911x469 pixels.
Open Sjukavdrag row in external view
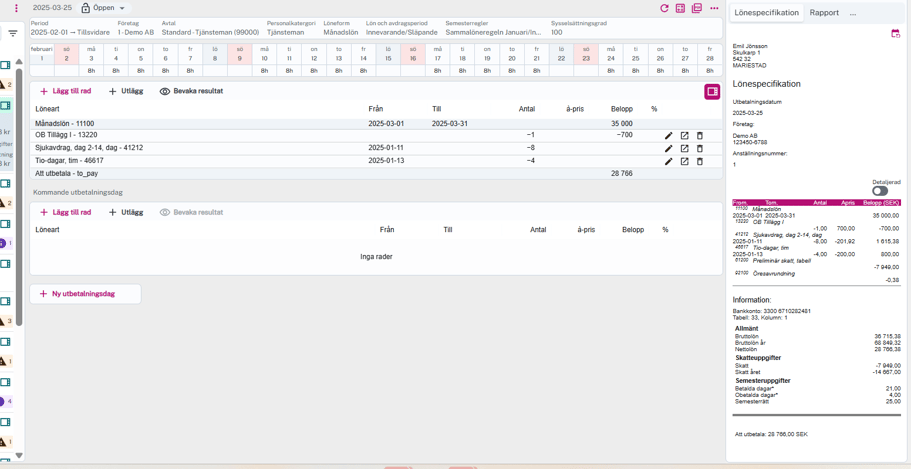(684, 148)
